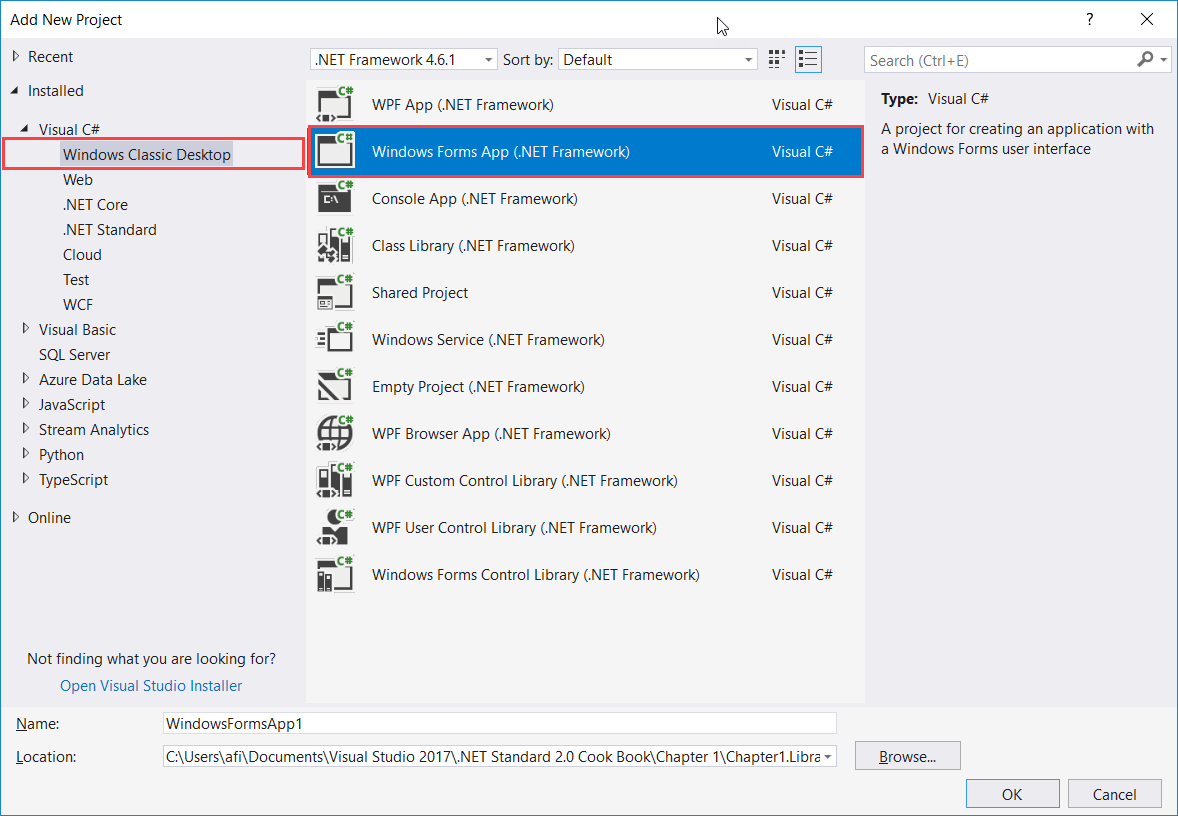
Task: Click the WPF Custom Control Library icon
Action: (x=335, y=480)
